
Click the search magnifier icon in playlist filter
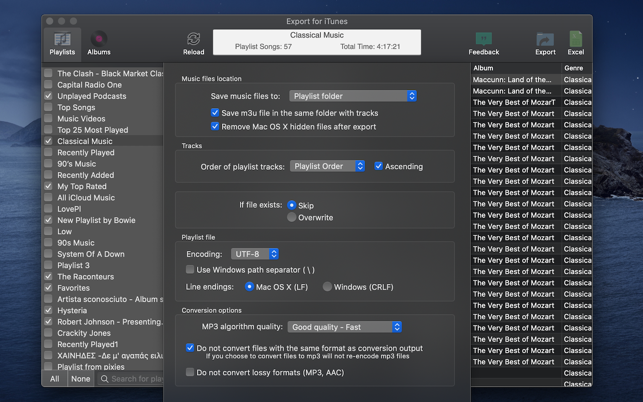105,379
